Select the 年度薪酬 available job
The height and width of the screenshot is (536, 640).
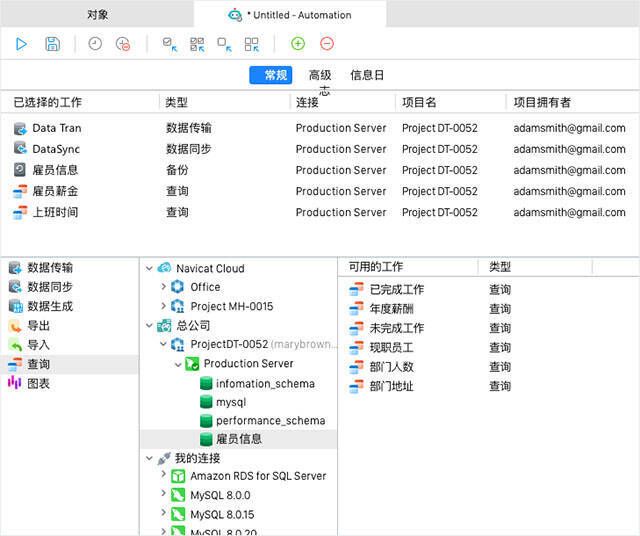(x=391, y=309)
